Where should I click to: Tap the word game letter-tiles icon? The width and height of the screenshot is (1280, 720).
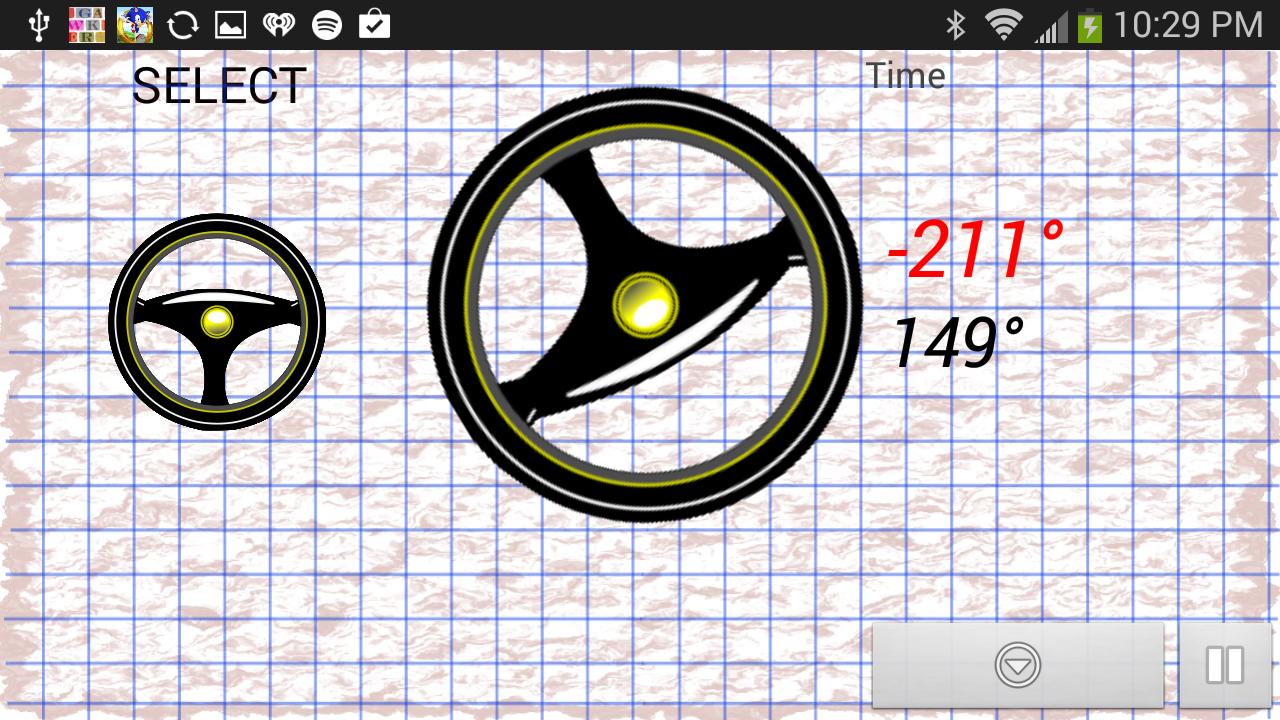point(87,25)
